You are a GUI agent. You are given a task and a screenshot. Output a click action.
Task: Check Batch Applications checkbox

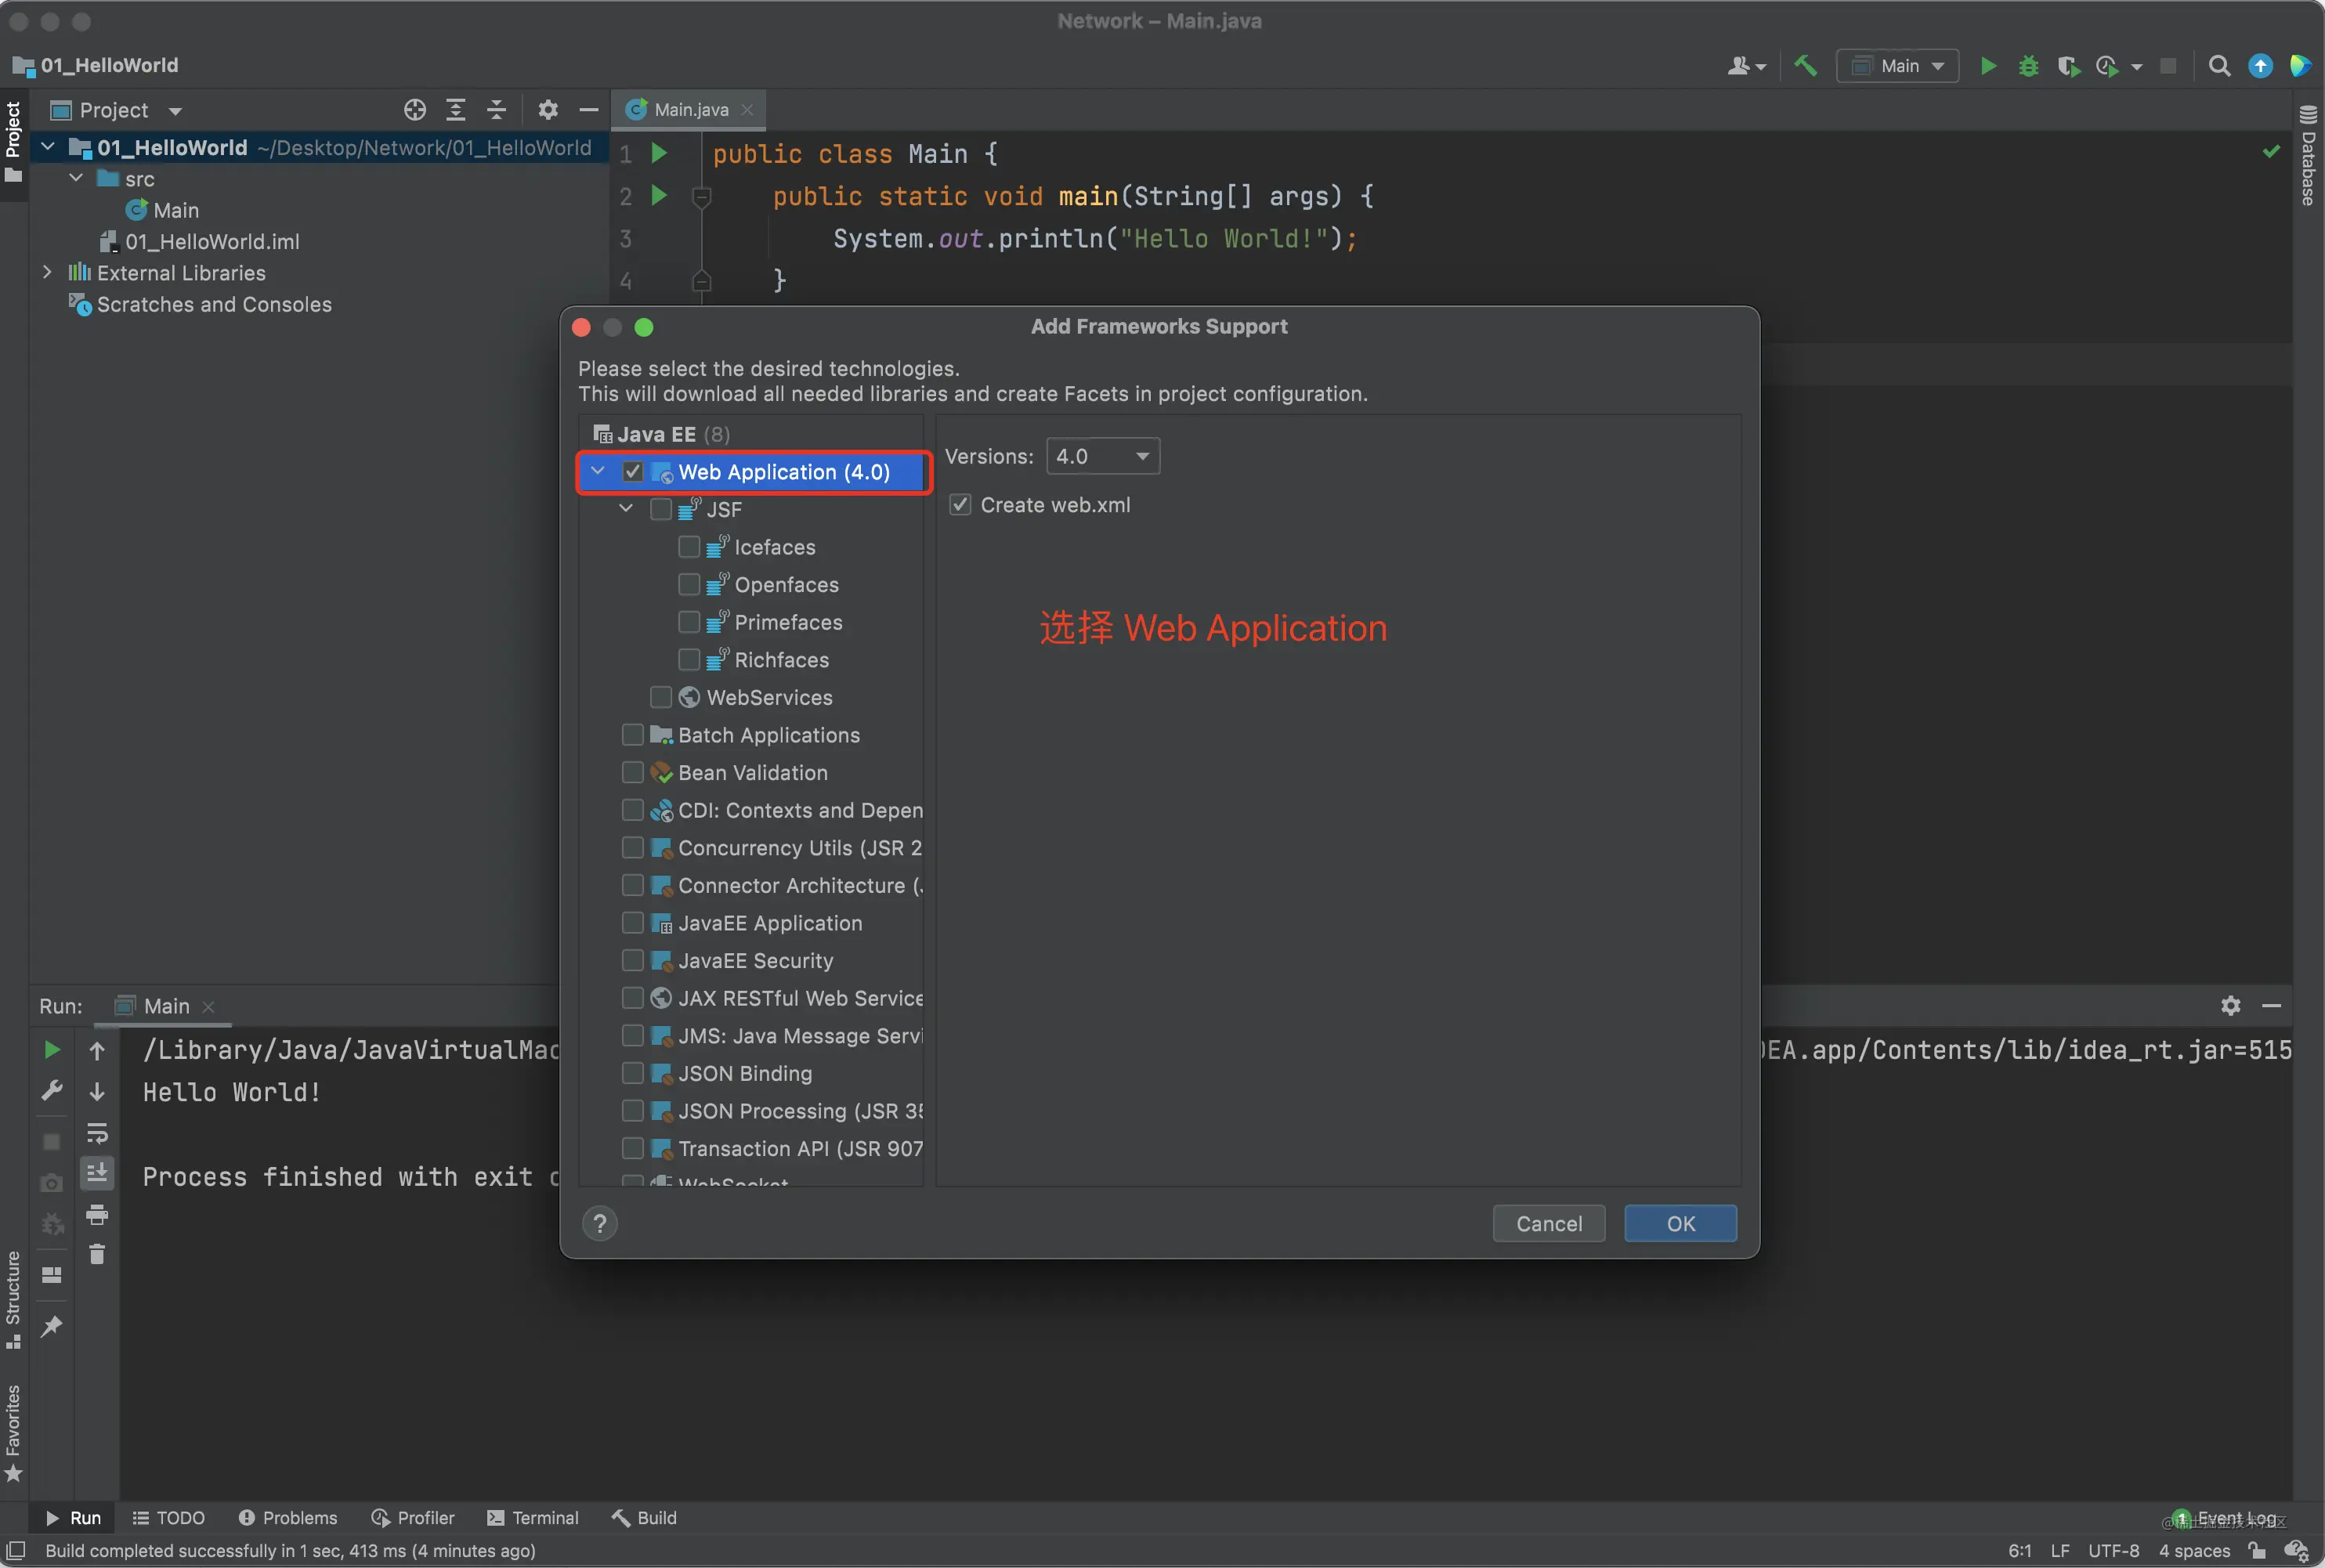tap(633, 735)
